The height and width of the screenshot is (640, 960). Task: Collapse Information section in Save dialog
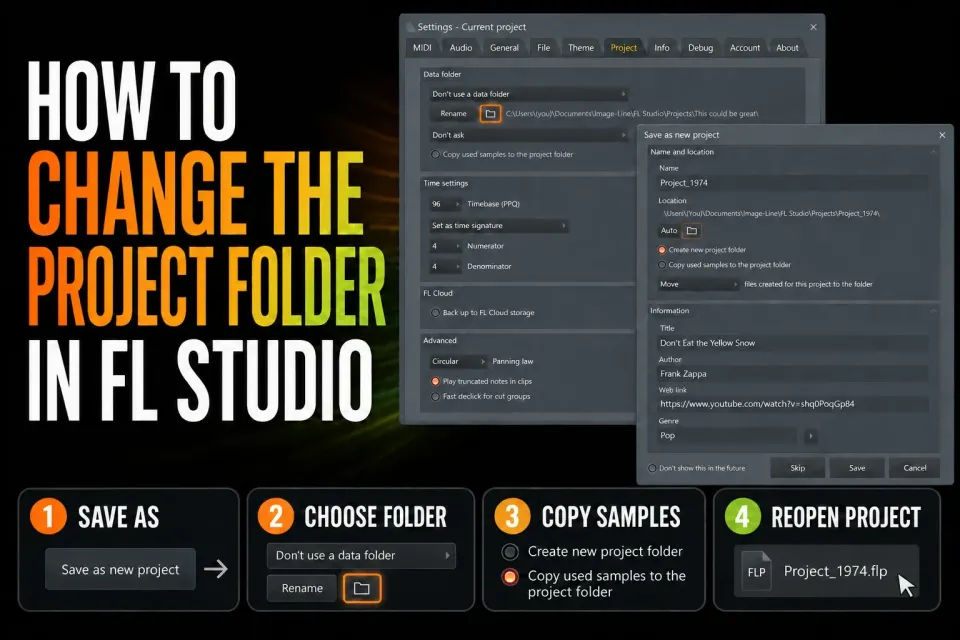point(934,311)
